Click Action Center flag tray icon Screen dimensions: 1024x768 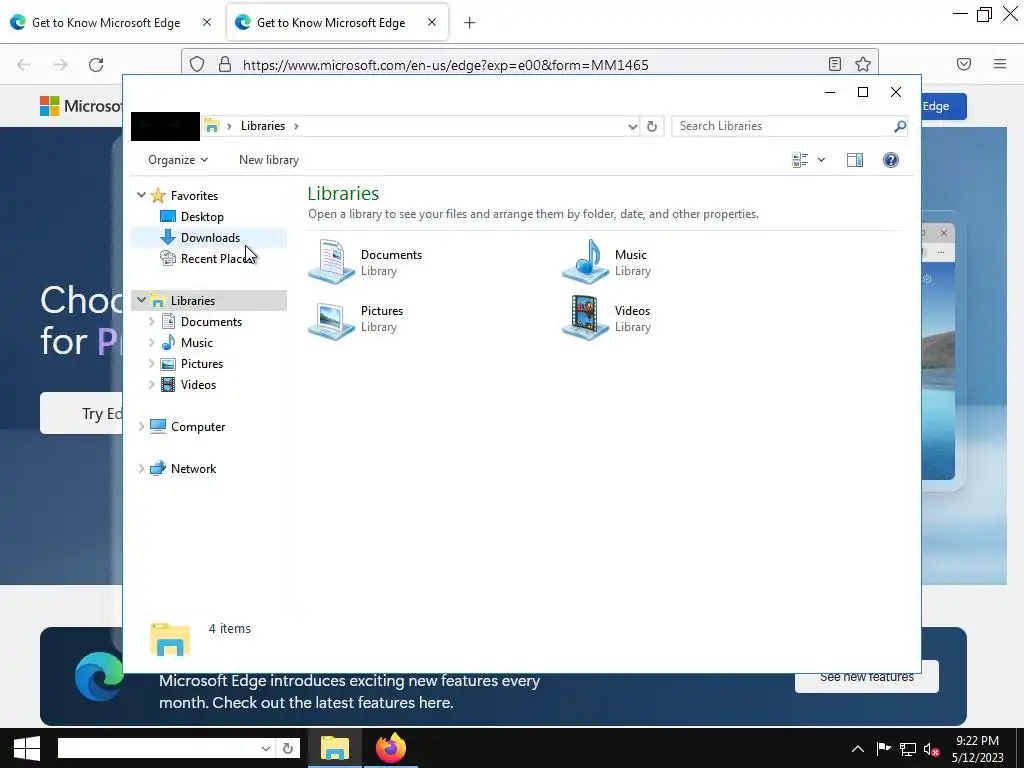pyautogui.click(x=883, y=749)
